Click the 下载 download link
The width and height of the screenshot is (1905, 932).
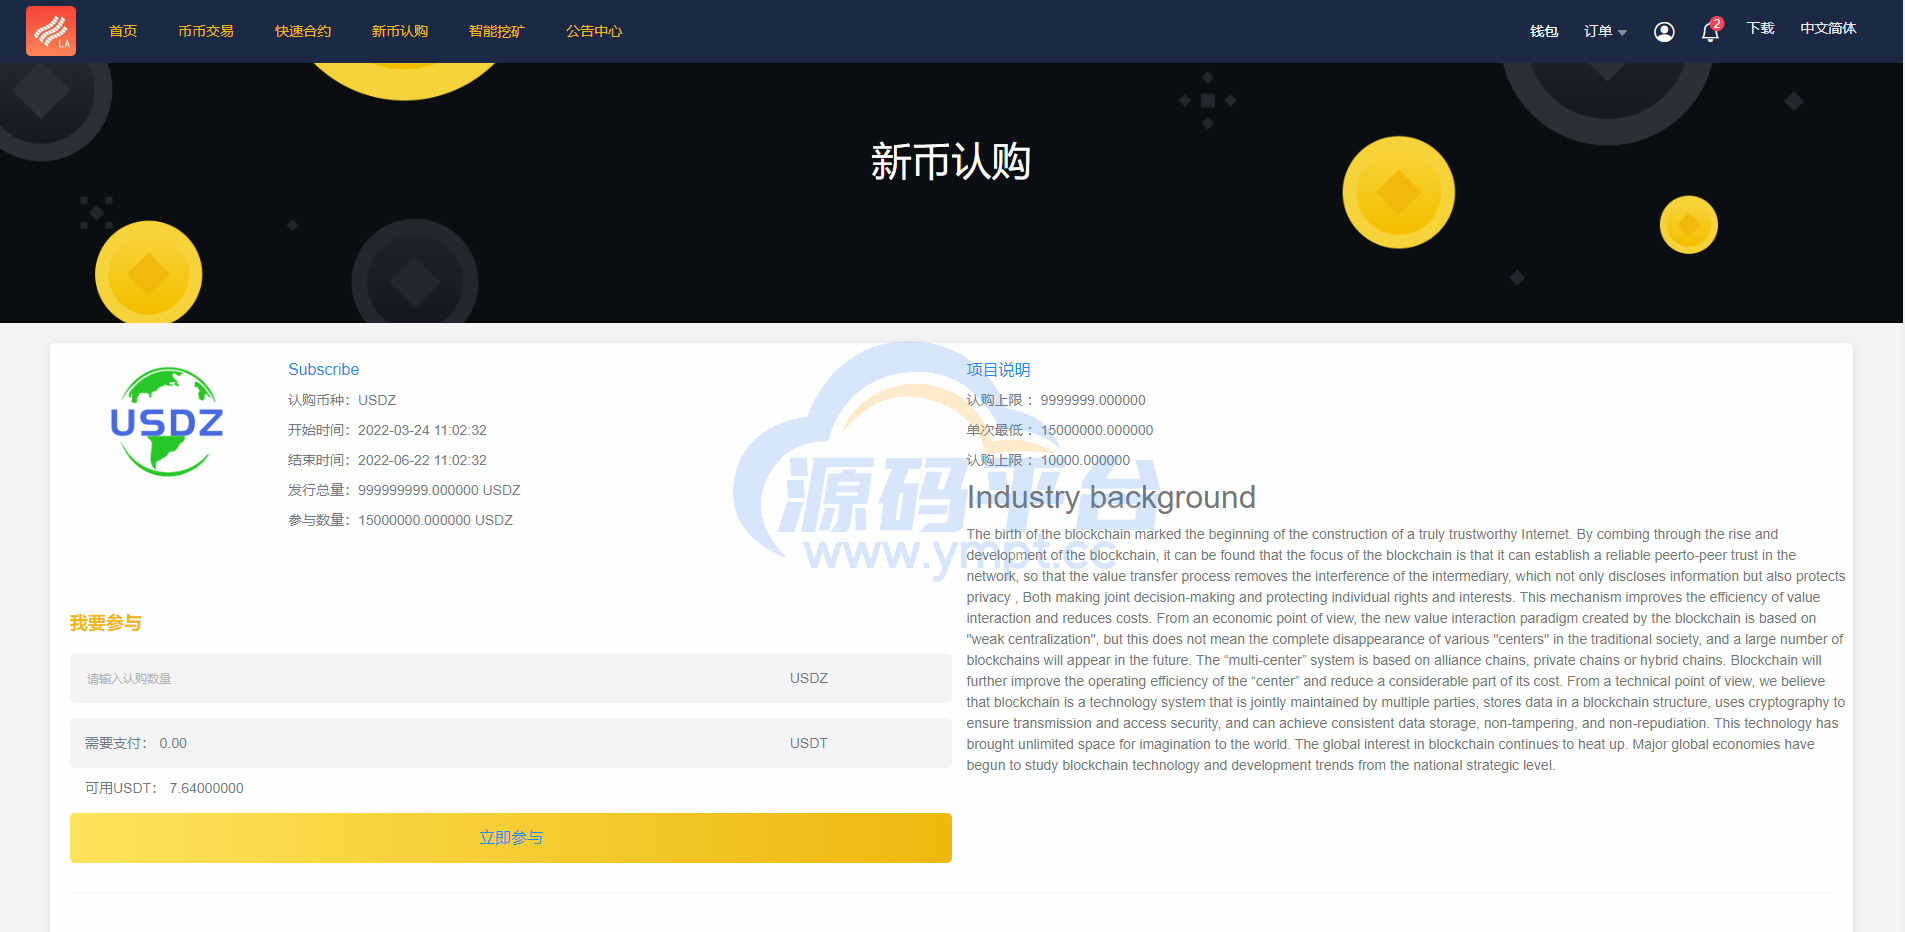click(x=1760, y=28)
